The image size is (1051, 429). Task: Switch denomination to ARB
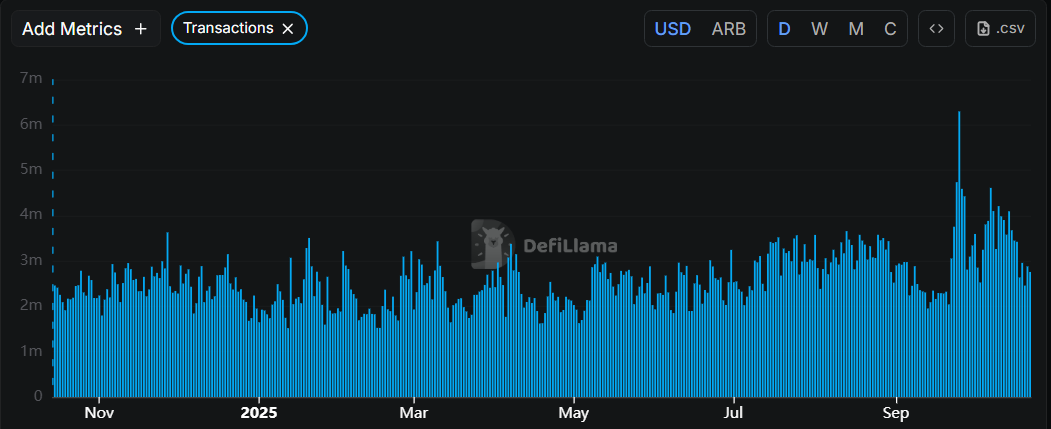(728, 29)
